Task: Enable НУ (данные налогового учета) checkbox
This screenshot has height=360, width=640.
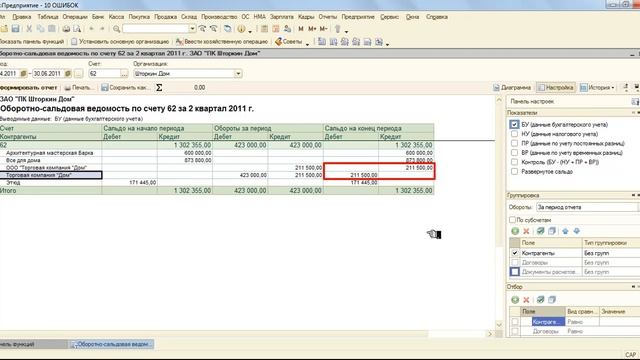Action: (x=514, y=134)
